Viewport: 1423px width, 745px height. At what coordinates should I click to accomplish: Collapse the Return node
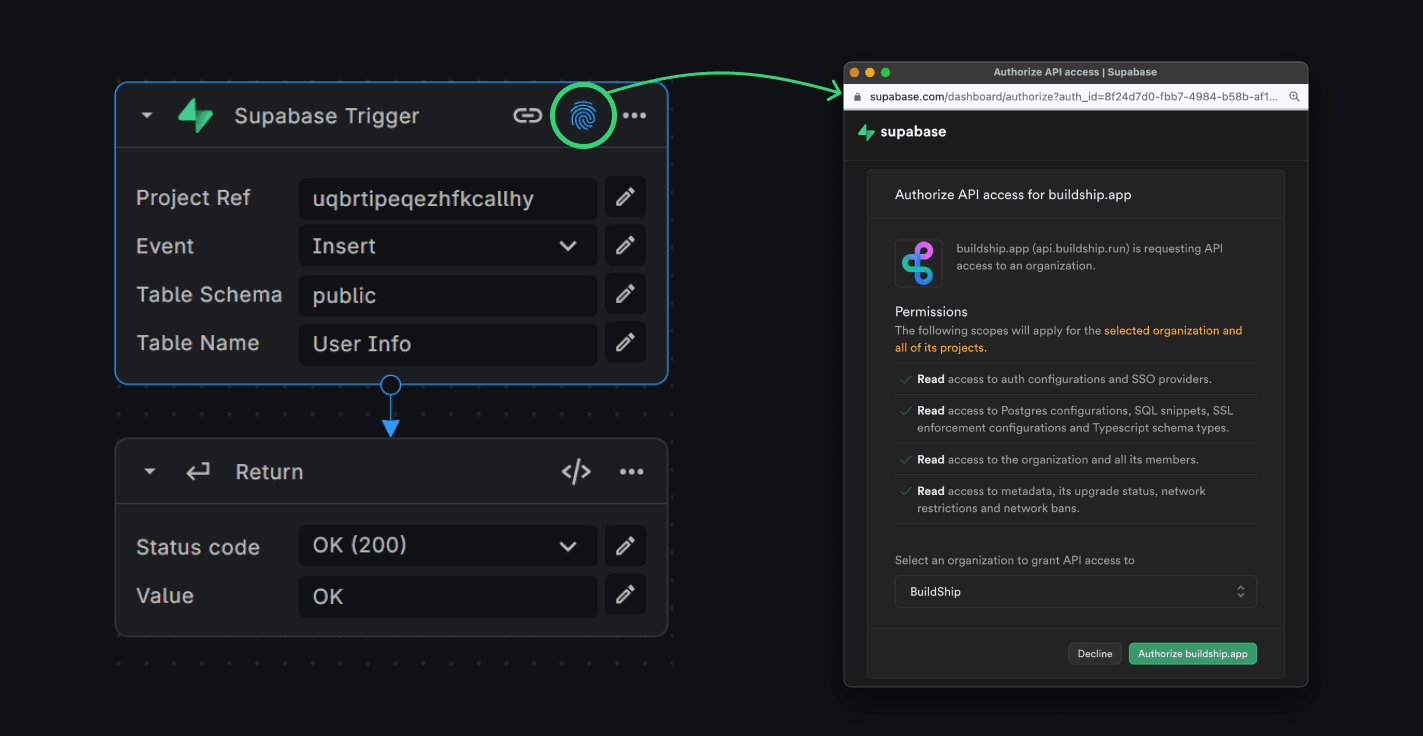tap(148, 471)
